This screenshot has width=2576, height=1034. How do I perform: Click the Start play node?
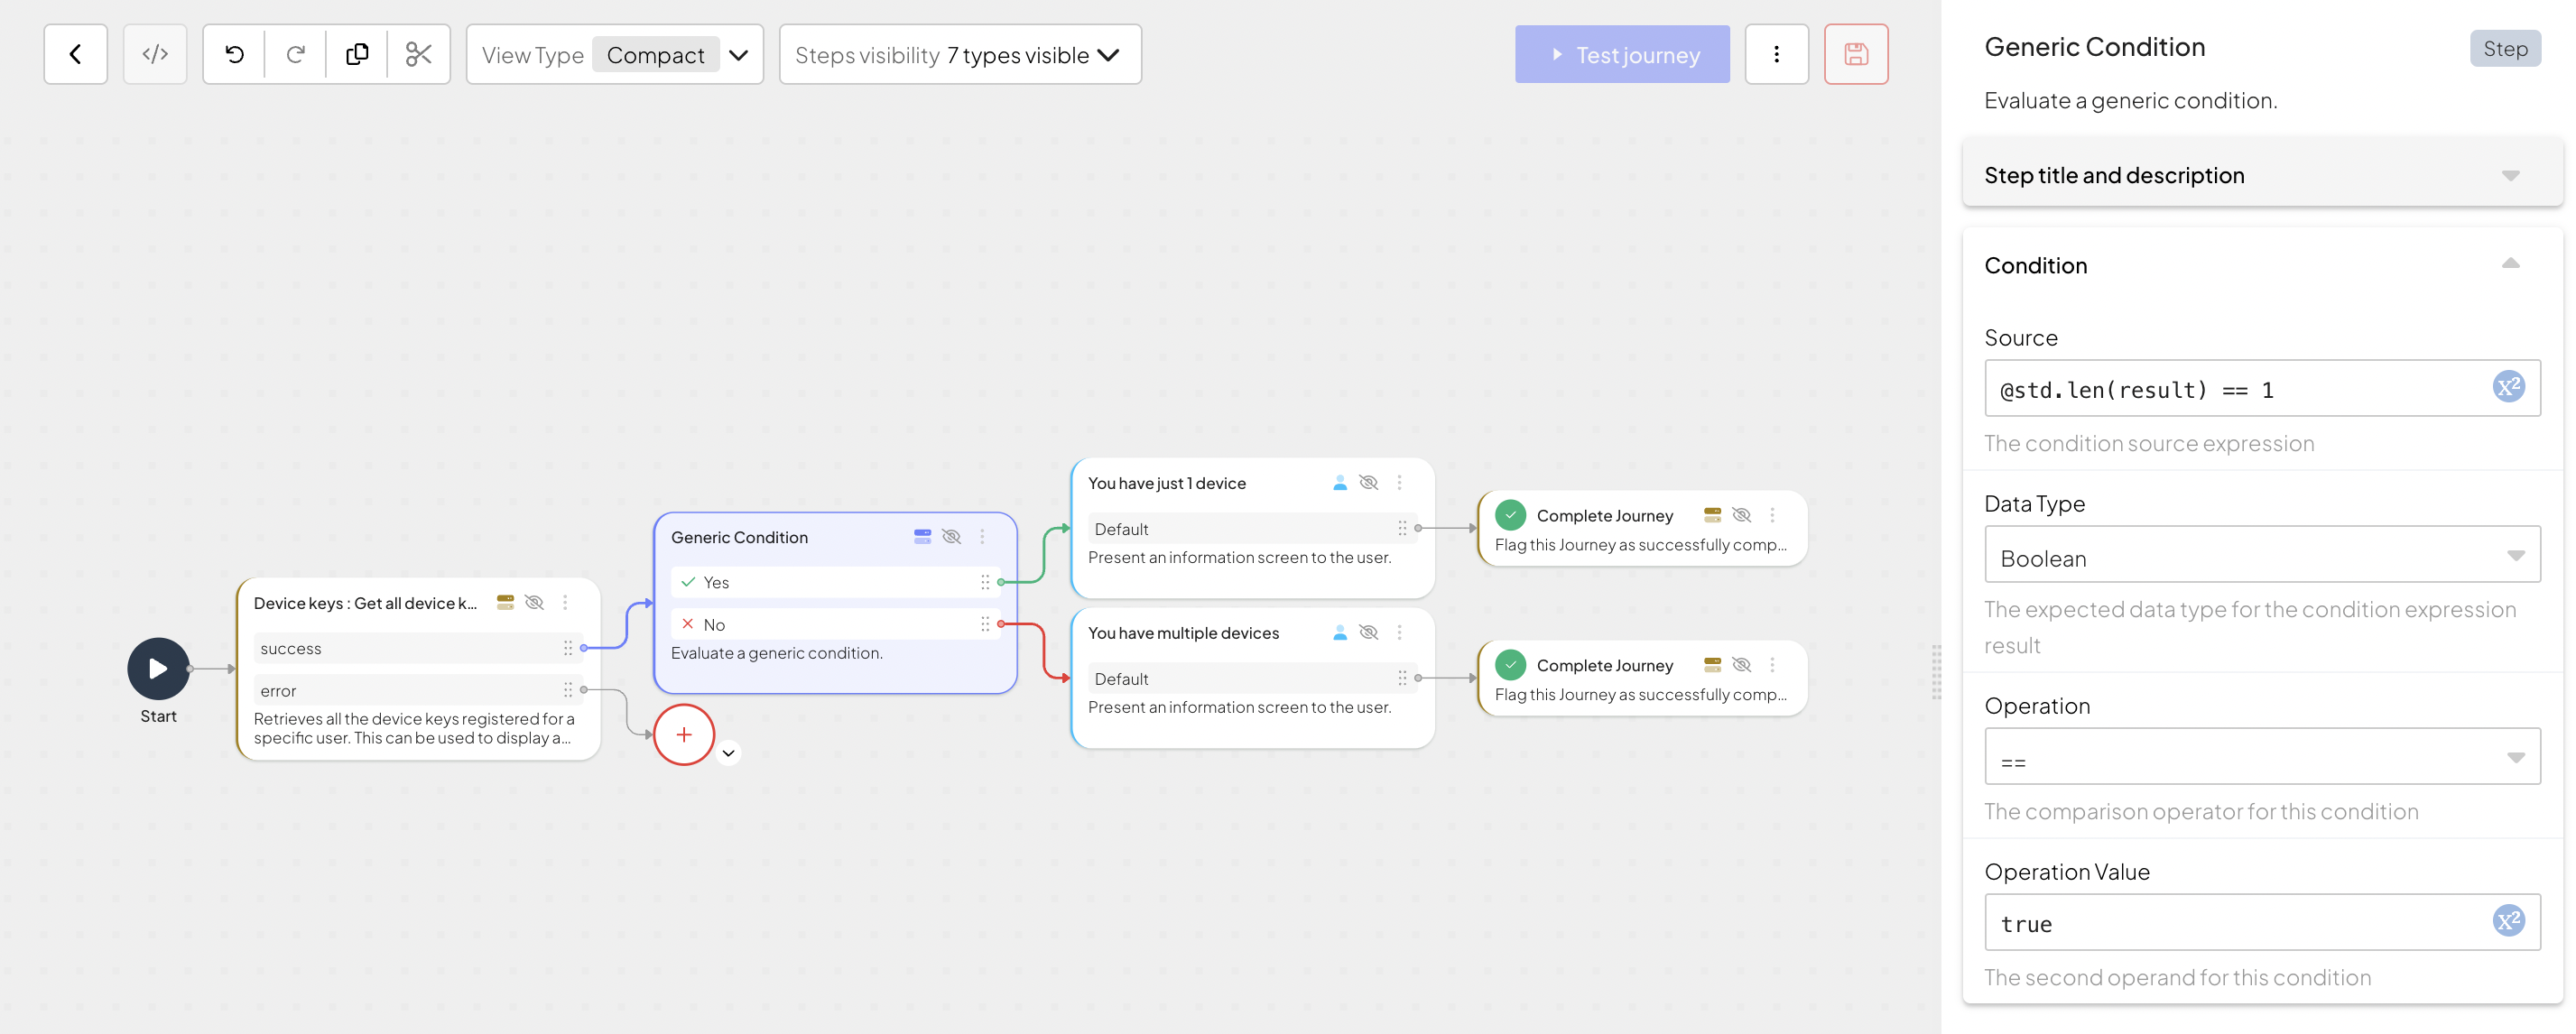coord(158,668)
